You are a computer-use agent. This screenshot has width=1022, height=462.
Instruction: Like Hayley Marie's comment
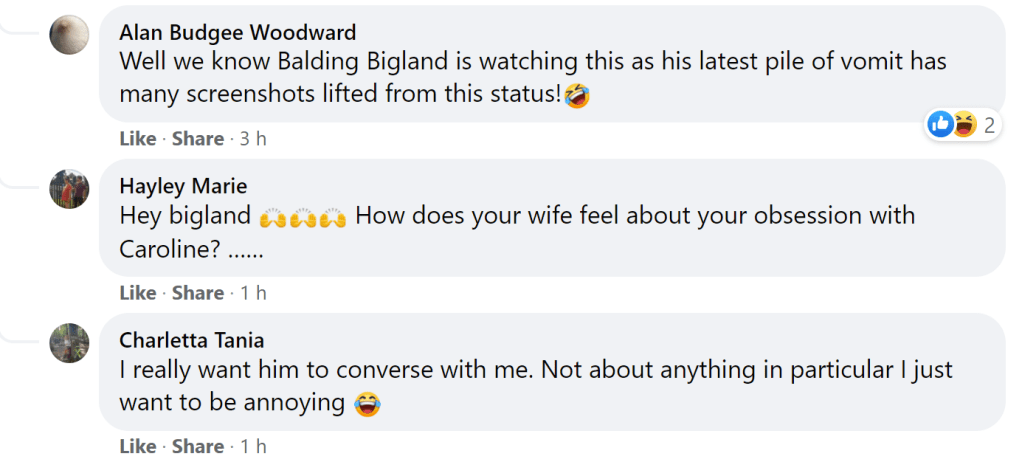[138, 293]
